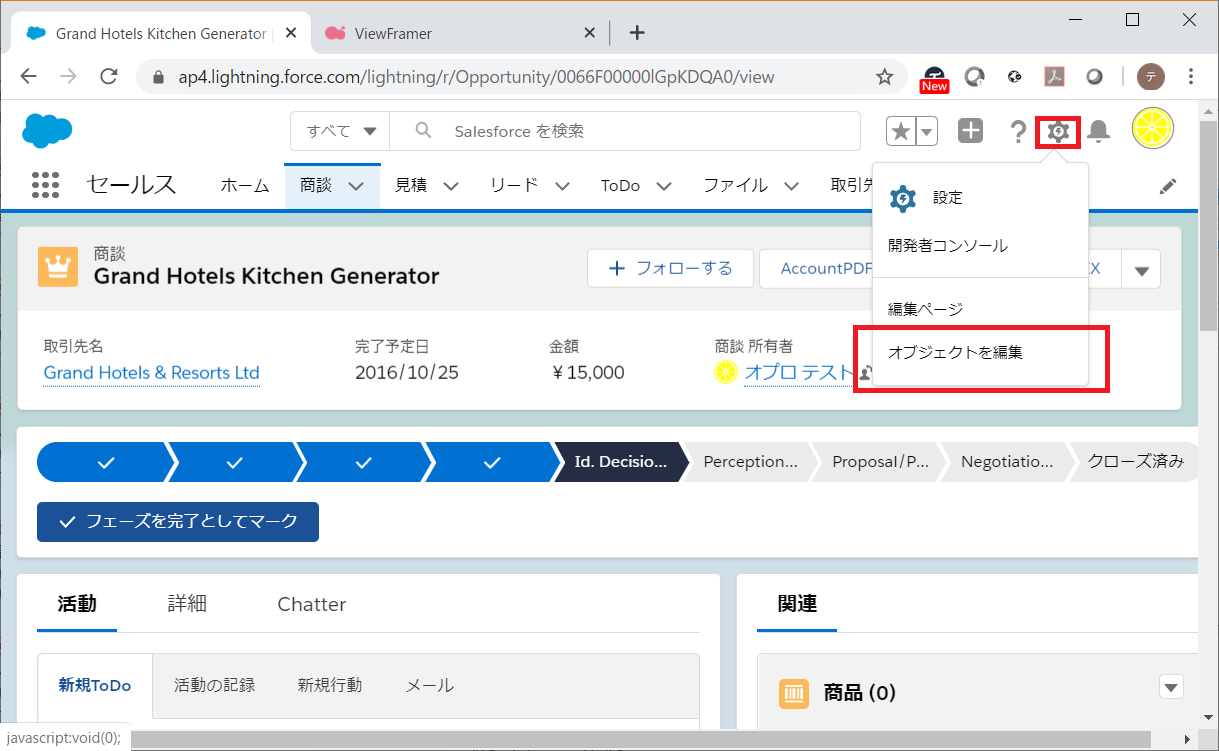Open the help question mark icon
This screenshot has width=1219, height=751.
(1018, 131)
